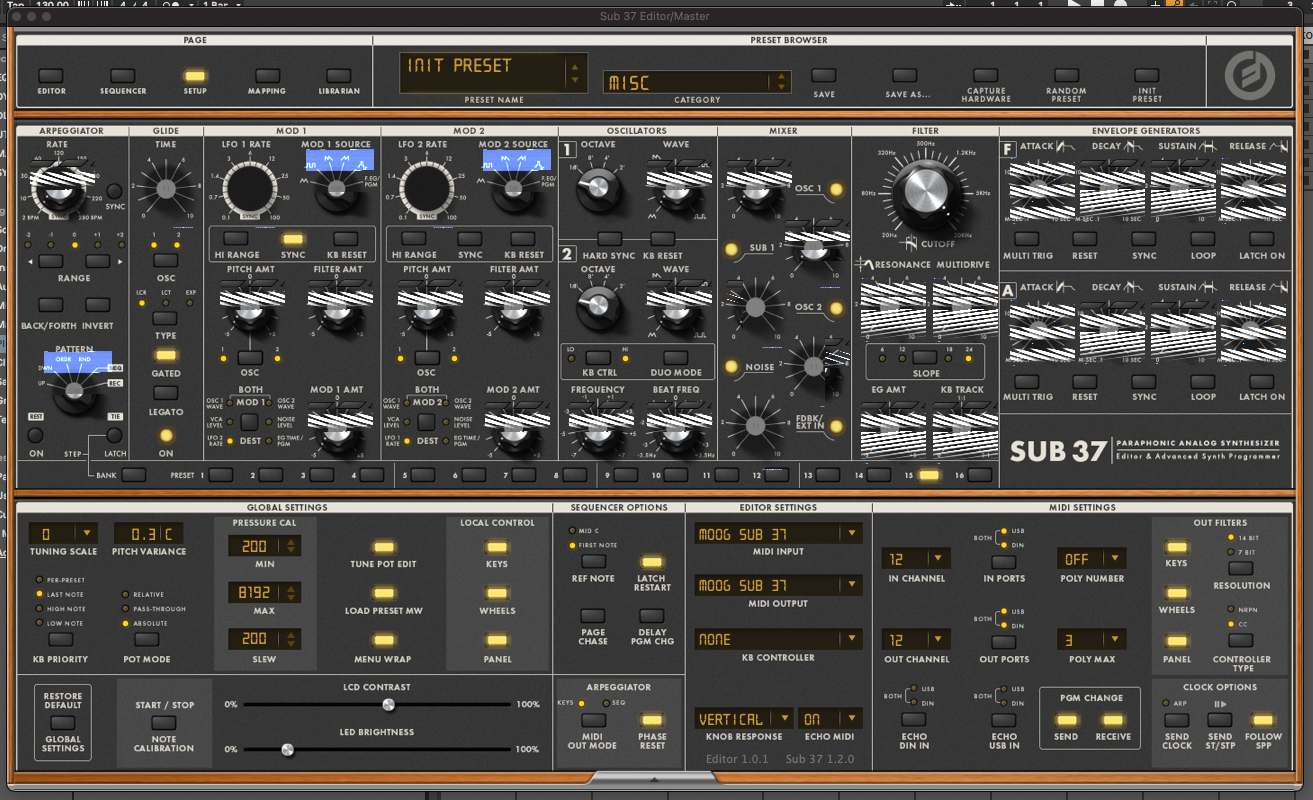
Task: Open the Librarian page
Action: pyautogui.click(x=339, y=76)
